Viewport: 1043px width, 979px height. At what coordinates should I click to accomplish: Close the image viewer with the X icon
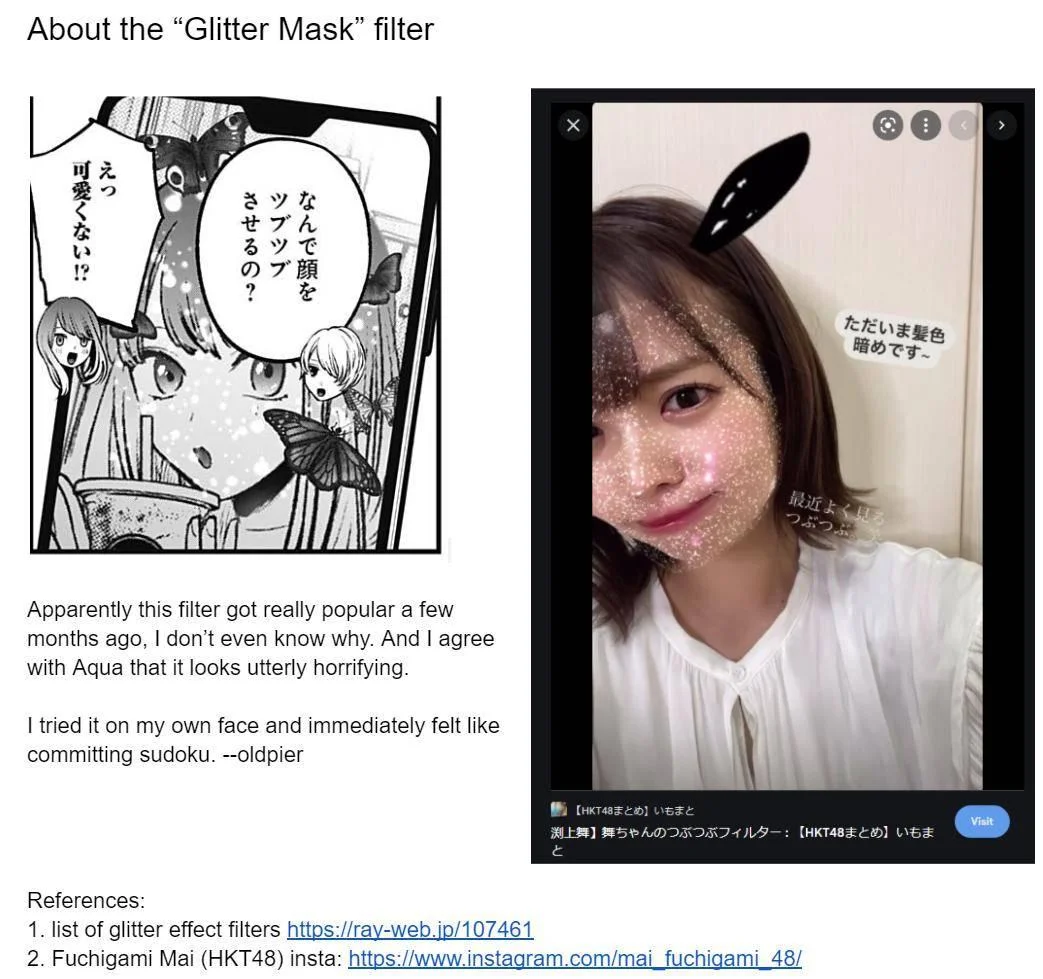point(573,125)
